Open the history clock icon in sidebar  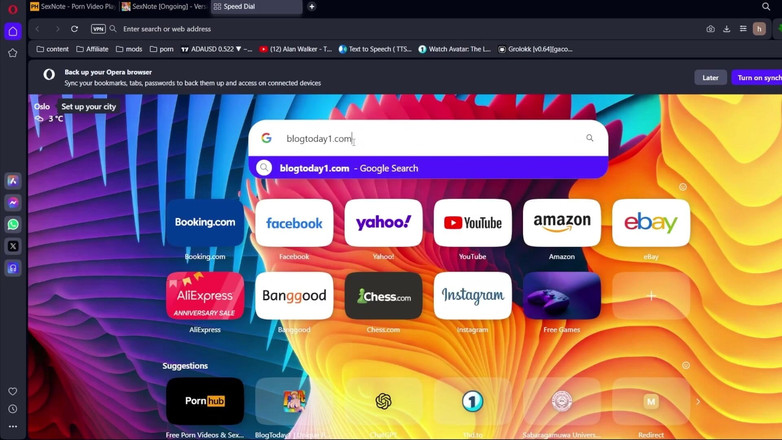[13, 409]
